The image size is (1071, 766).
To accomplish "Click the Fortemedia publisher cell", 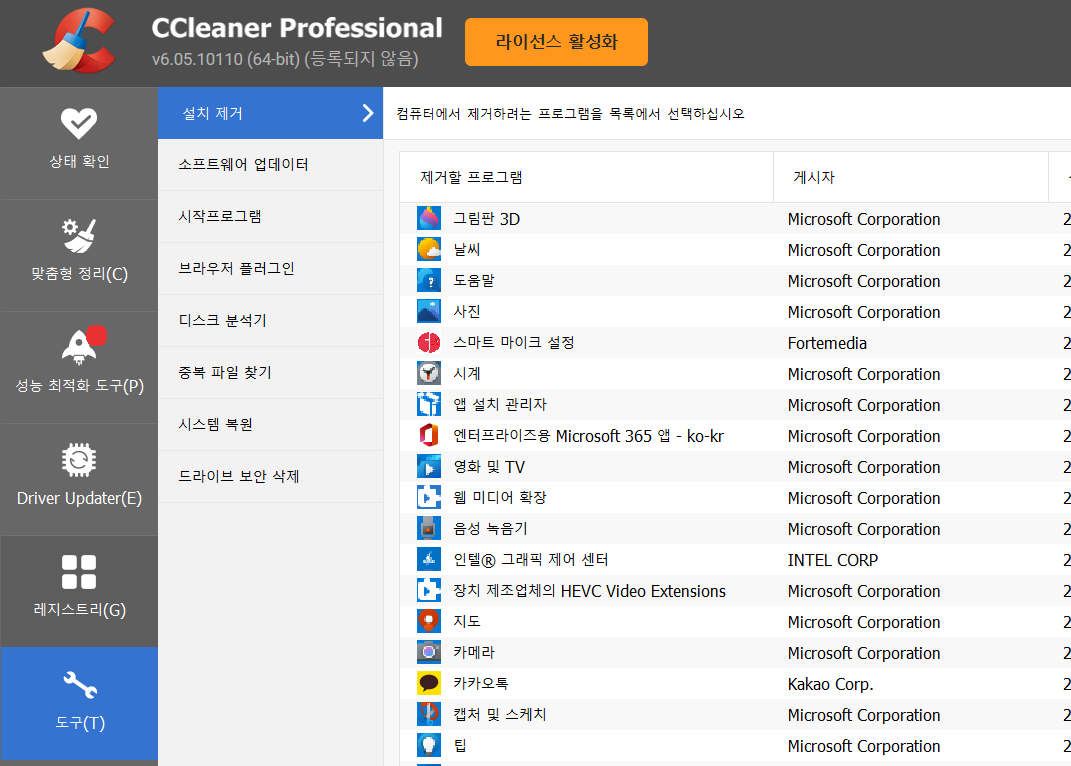I will point(827,343).
